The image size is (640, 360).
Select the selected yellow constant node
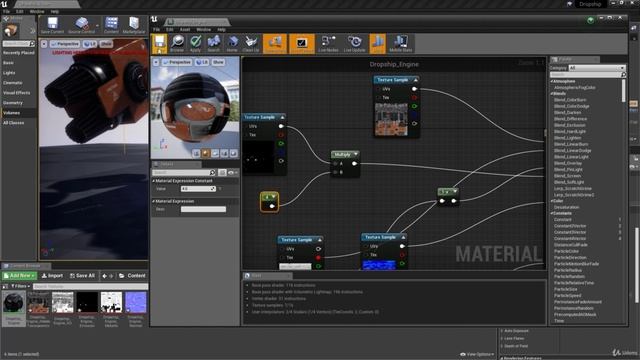[269, 202]
